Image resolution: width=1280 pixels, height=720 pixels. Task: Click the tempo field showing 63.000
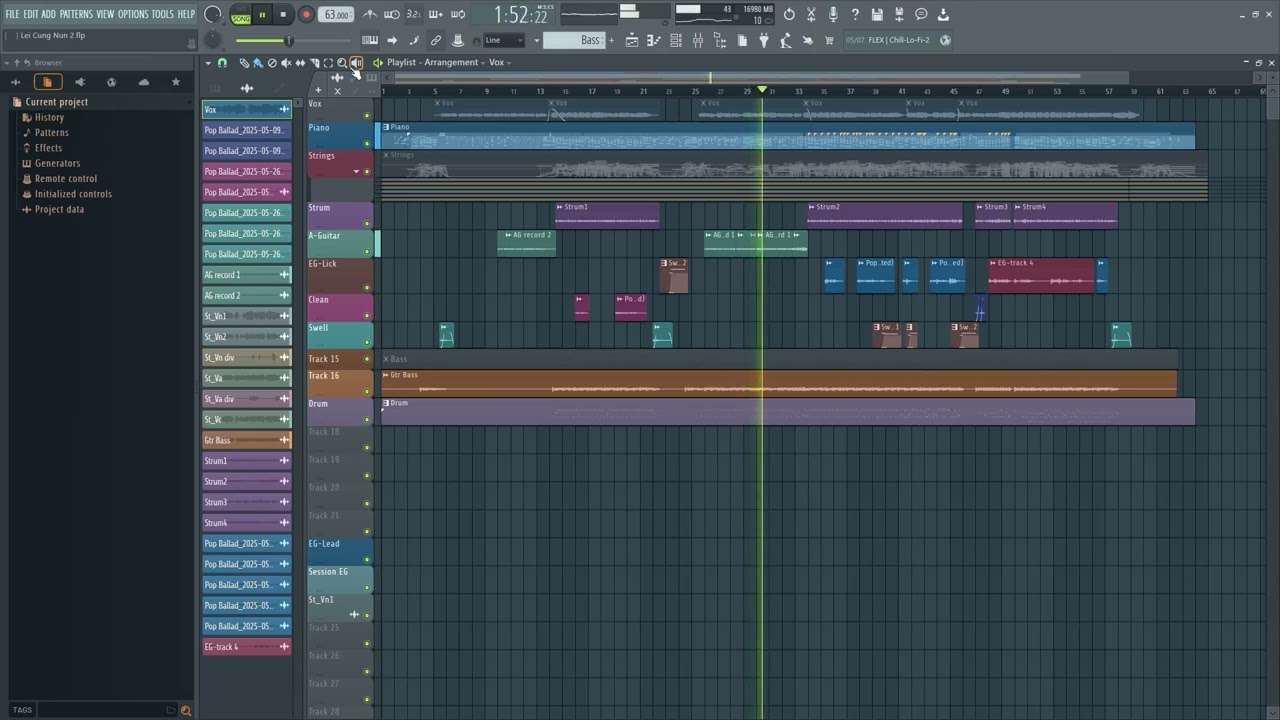[x=337, y=15]
